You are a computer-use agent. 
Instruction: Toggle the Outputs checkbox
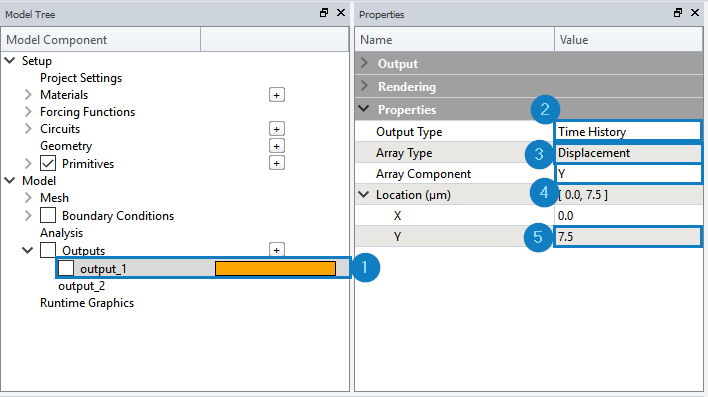pos(48,250)
